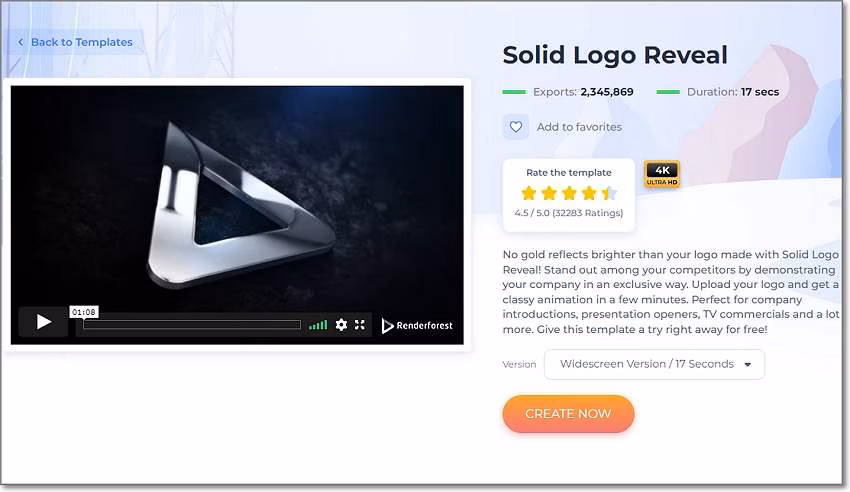
Task: Click the triangular logo video frame
Action: (237, 198)
